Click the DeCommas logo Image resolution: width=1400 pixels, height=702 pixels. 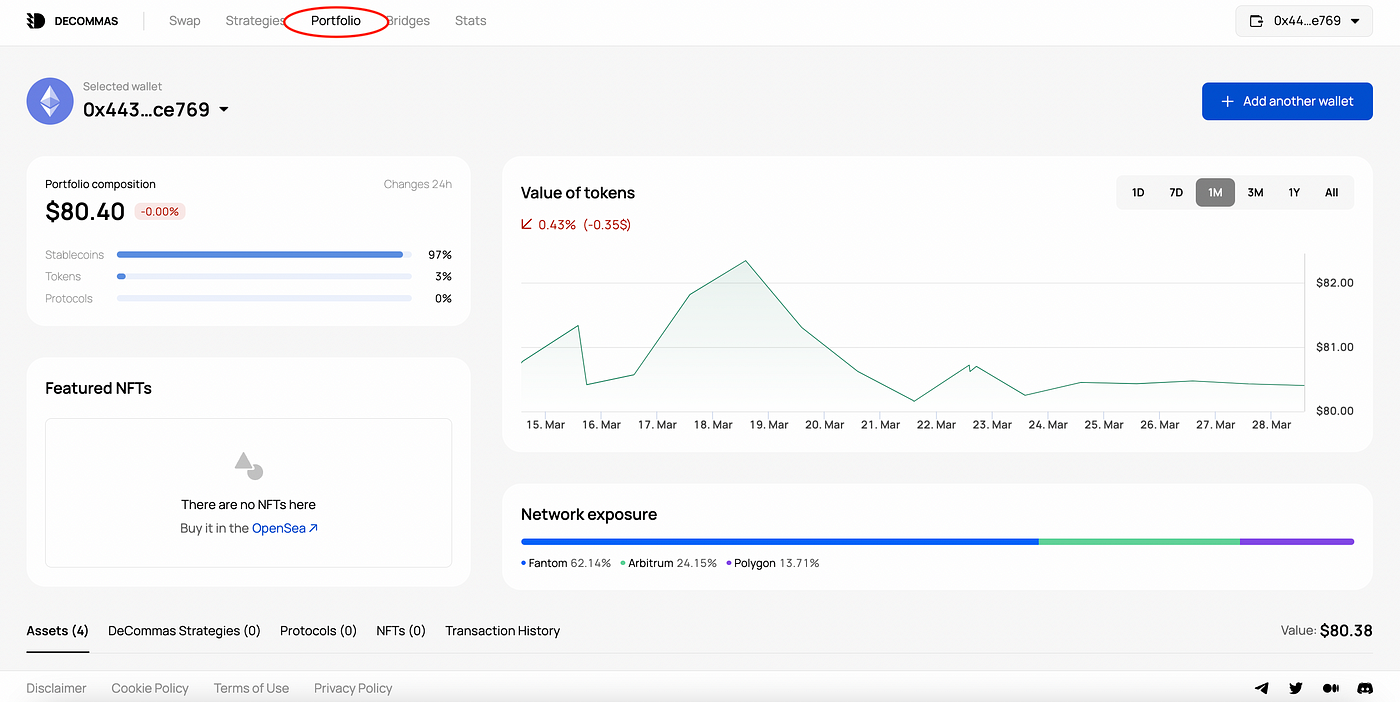coord(72,21)
